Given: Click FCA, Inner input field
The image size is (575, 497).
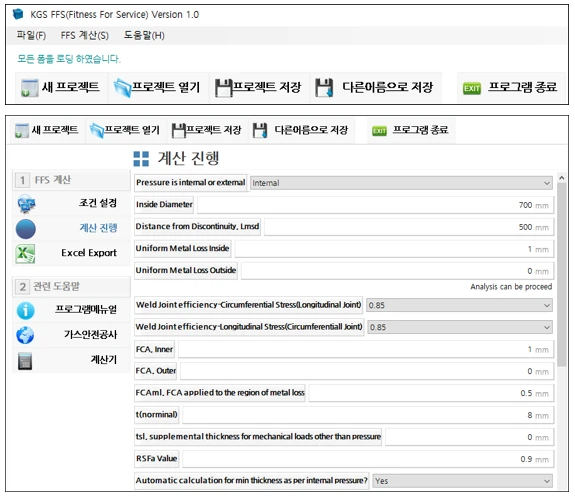Looking at the screenshot, I should [x=366, y=350].
